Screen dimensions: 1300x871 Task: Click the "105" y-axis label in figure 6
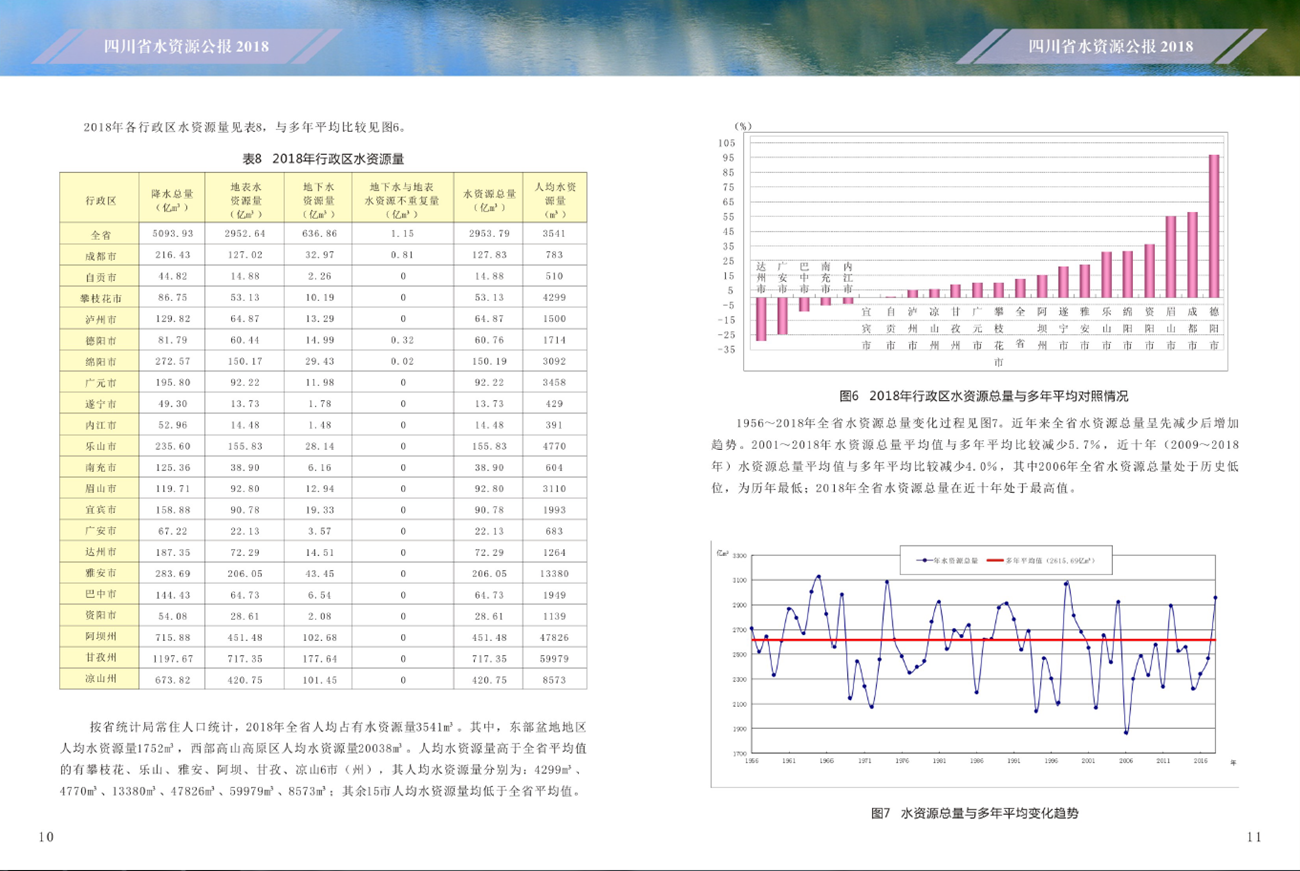726,142
